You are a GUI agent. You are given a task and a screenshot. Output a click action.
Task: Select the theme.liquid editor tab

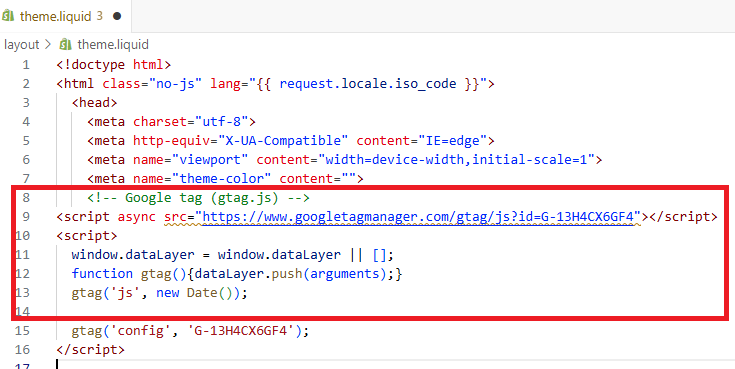[x=66, y=16]
